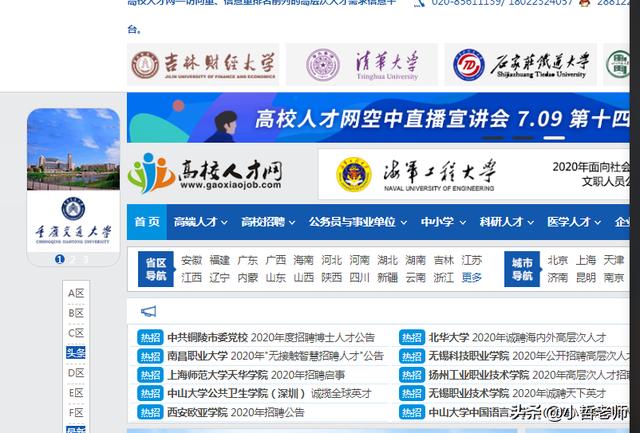Open the 海军工程大学 recruitment banner
The width and height of the screenshot is (640, 433).
[x=473, y=174]
